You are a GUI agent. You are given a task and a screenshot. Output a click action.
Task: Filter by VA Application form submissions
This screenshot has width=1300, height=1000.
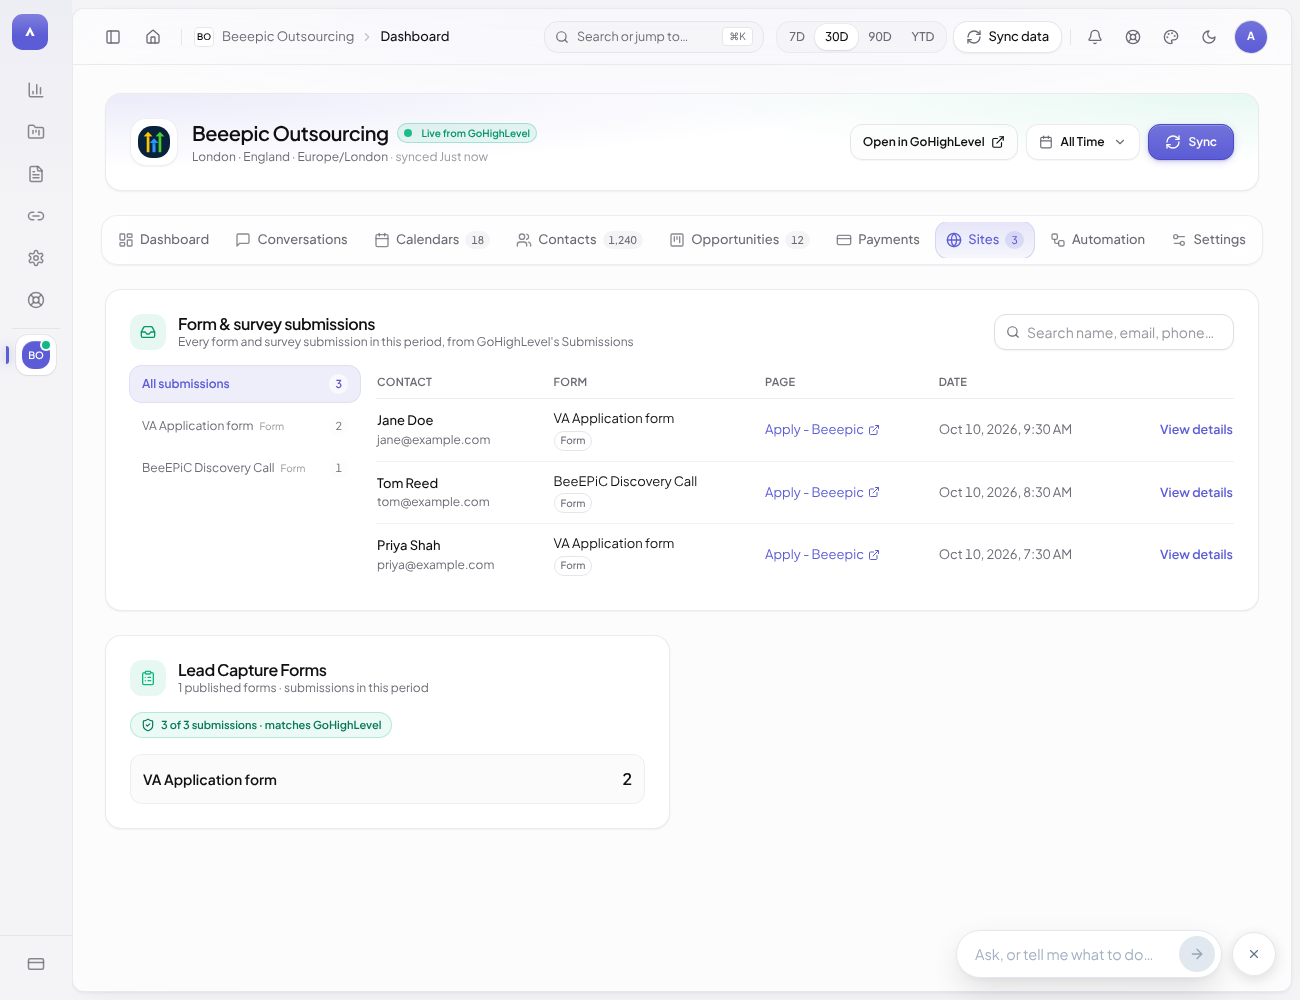tap(245, 426)
